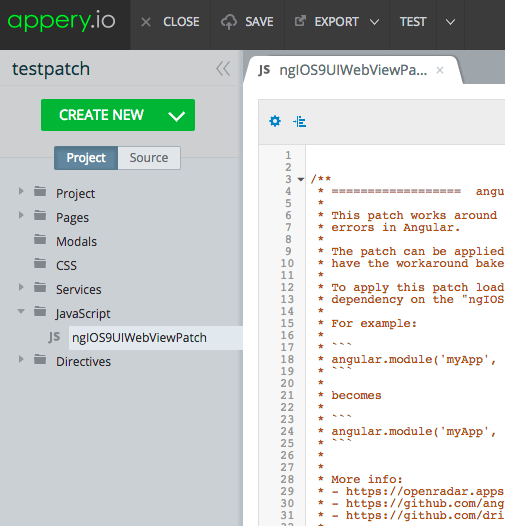The width and height of the screenshot is (505, 526).
Task: Click the EXPORT button
Action: (x=337, y=22)
